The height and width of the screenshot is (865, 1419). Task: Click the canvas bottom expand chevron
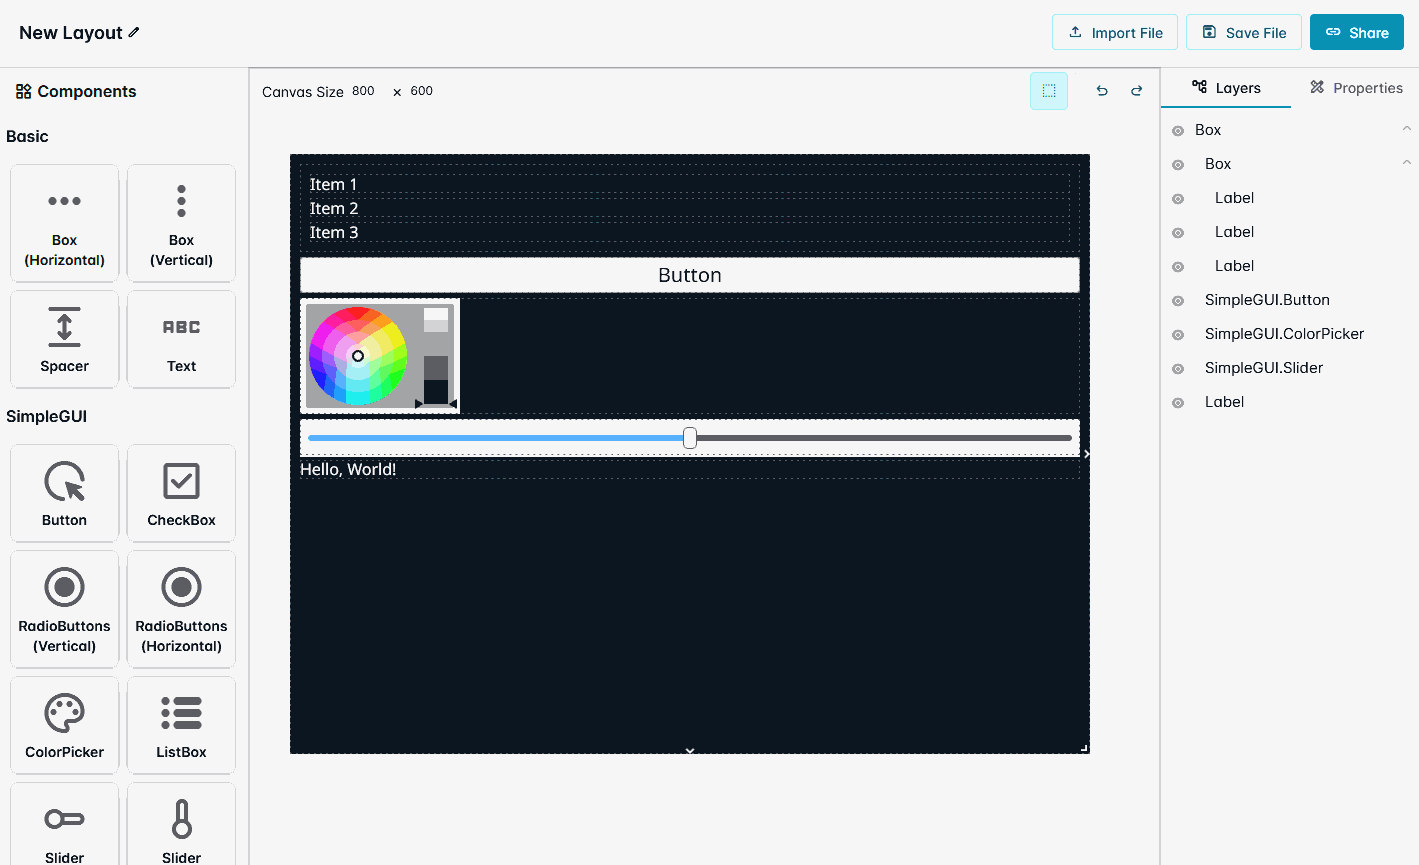pyautogui.click(x=689, y=750)
